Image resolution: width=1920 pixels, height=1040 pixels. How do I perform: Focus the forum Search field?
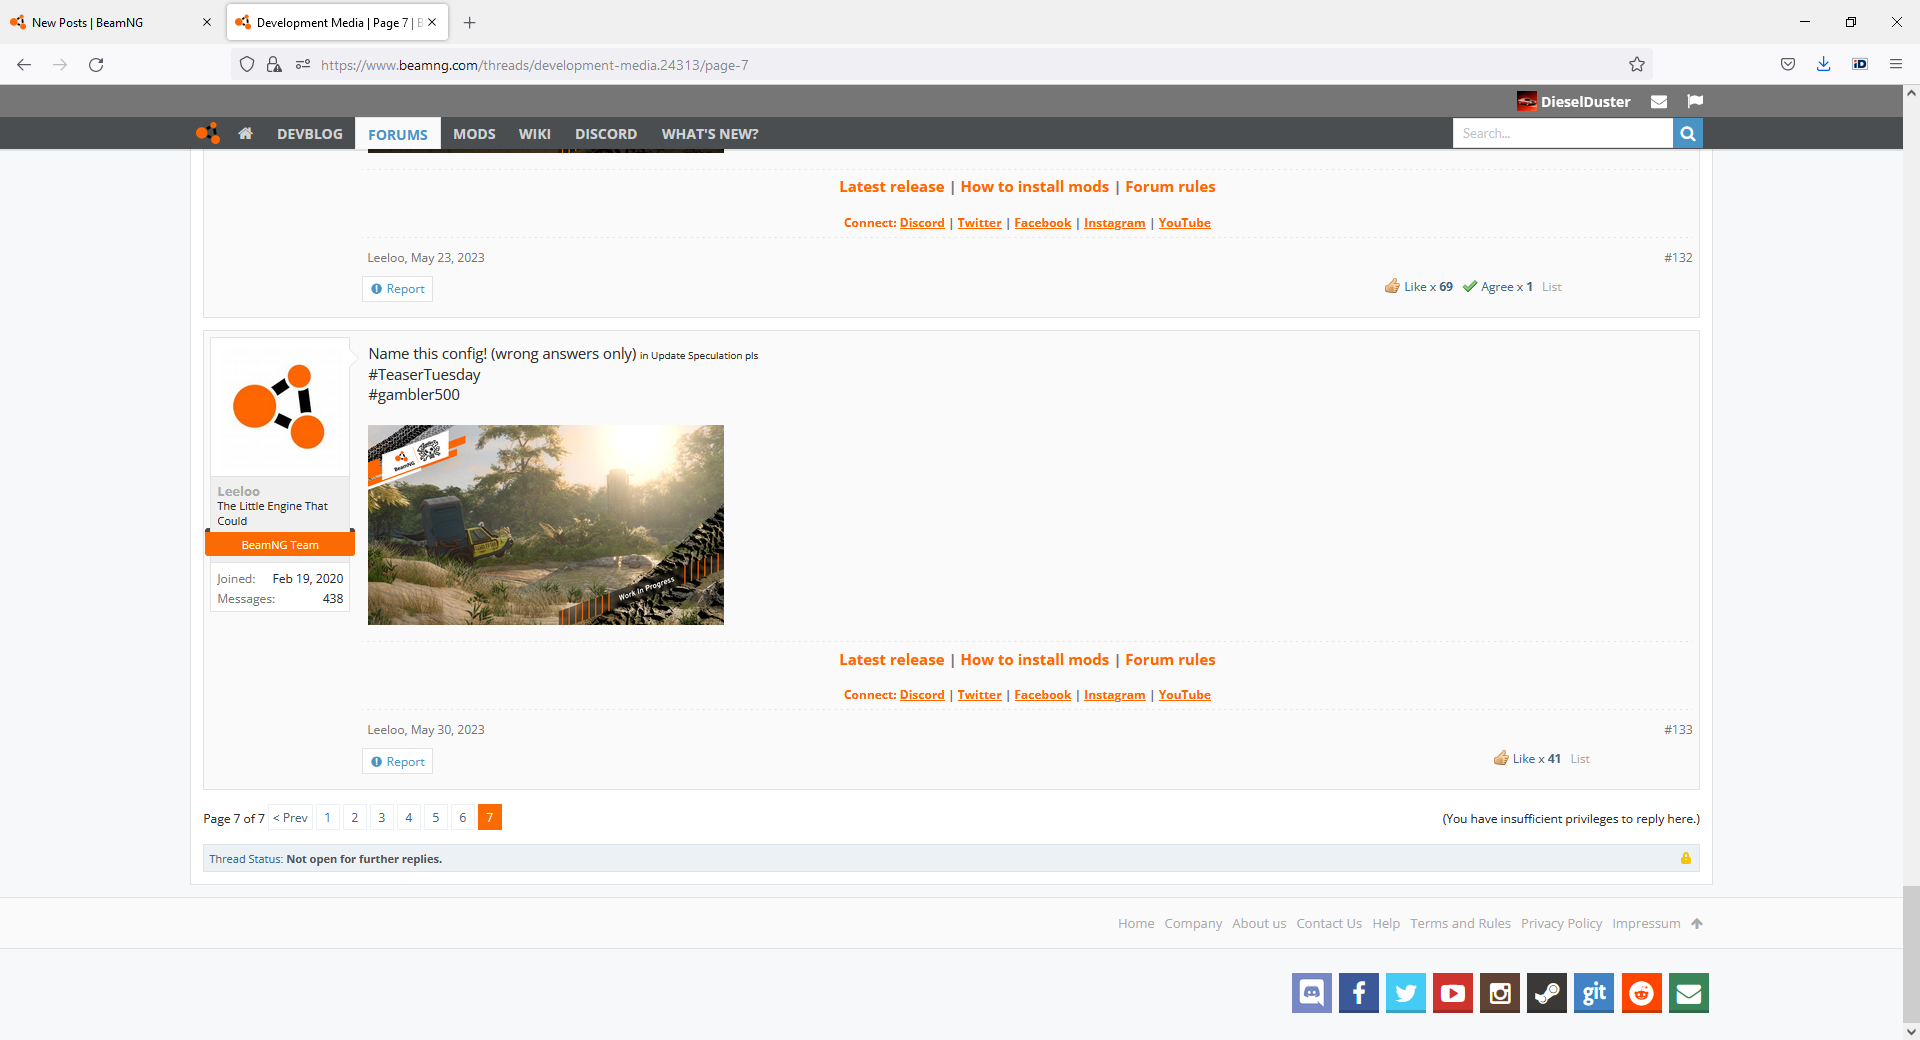coord(1562,133)
